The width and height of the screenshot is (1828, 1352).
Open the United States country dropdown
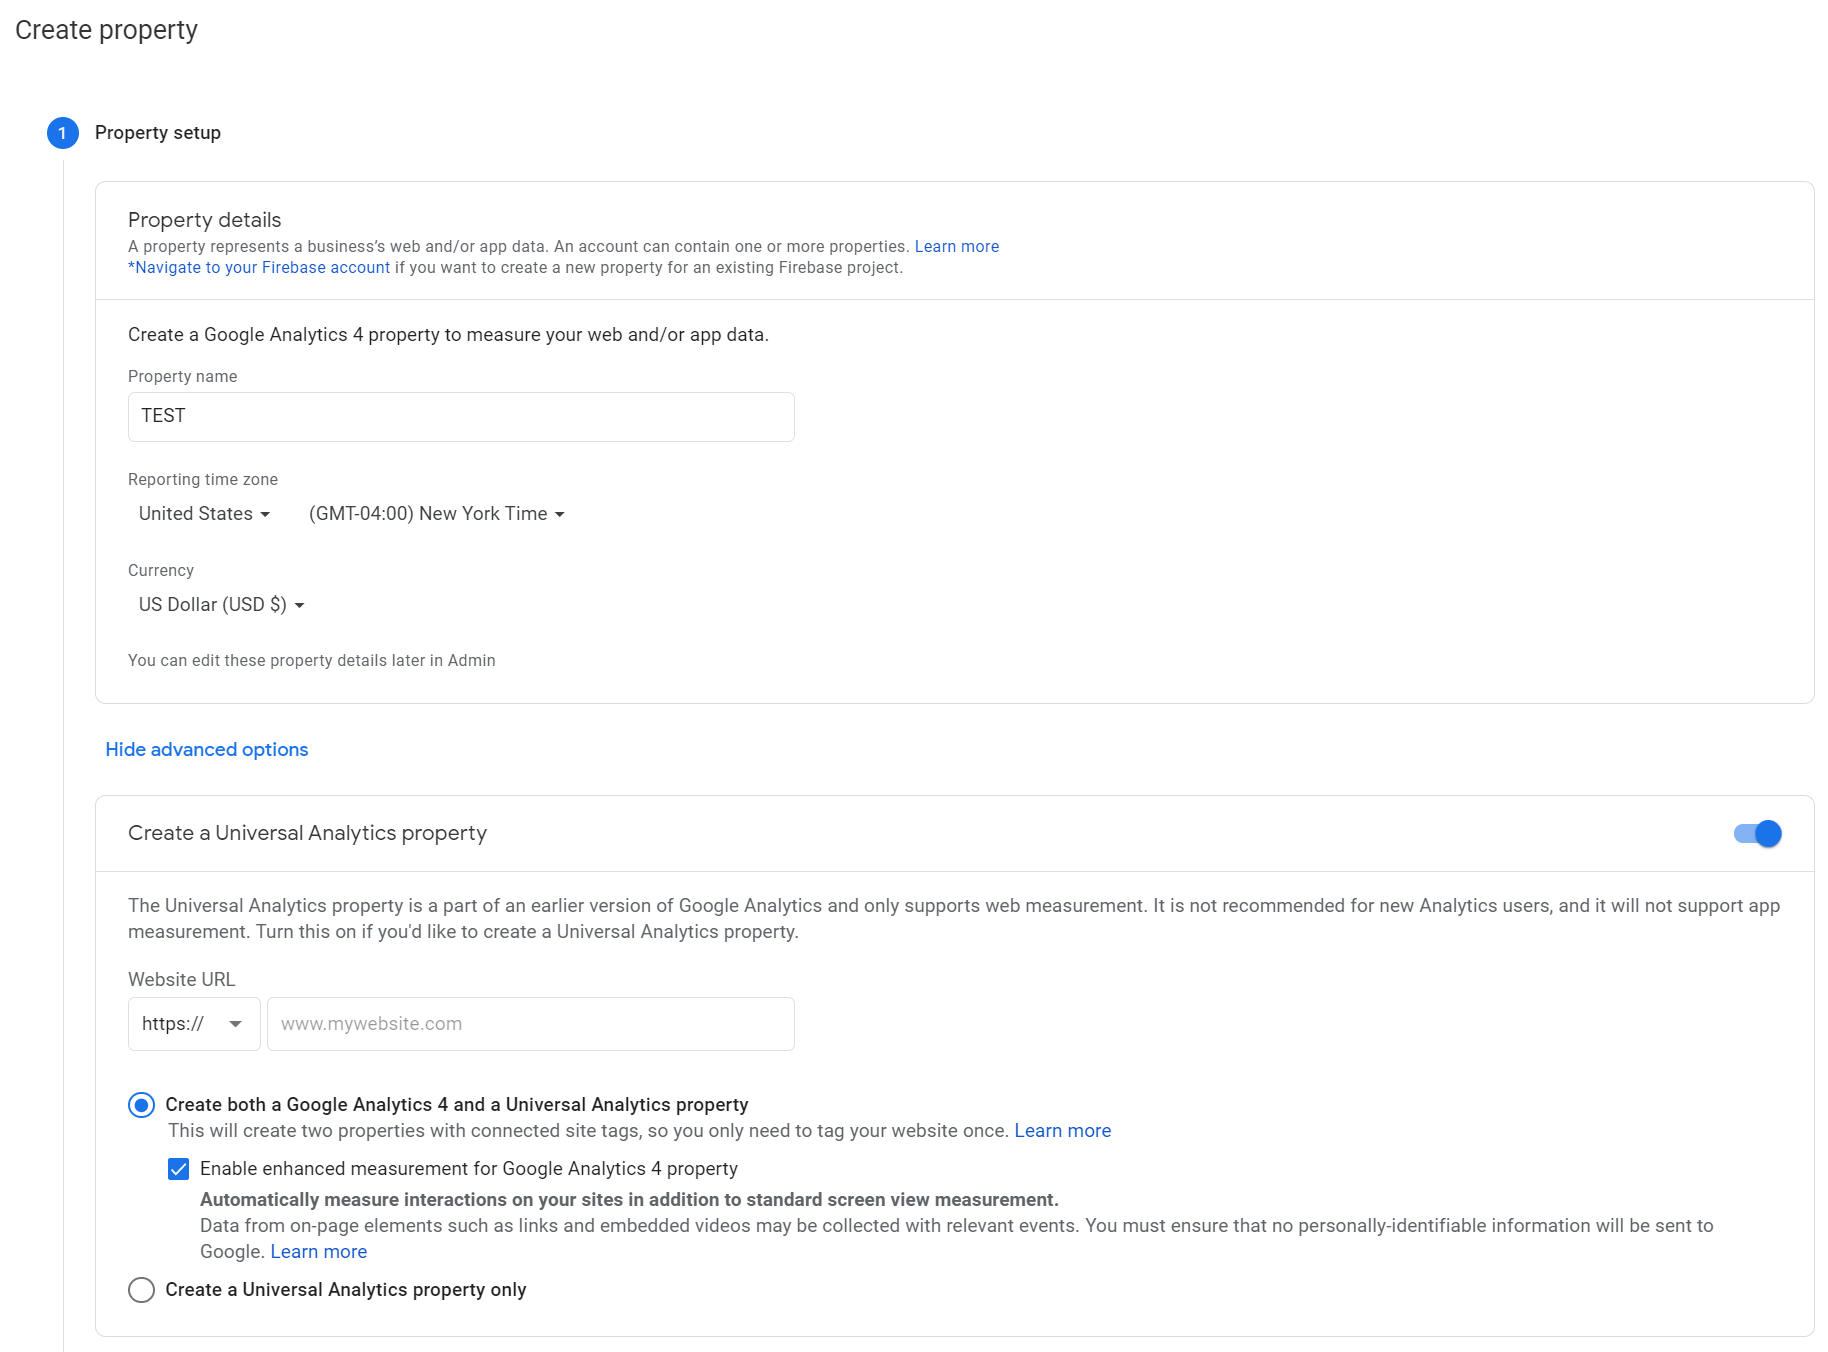click(204, 514)
